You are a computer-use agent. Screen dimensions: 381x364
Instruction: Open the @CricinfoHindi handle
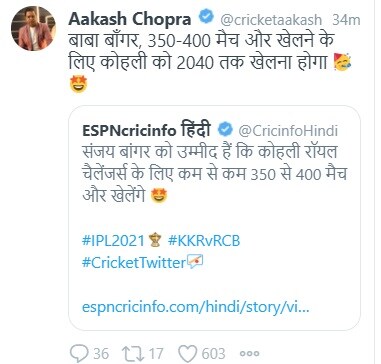tap(288, 131)
